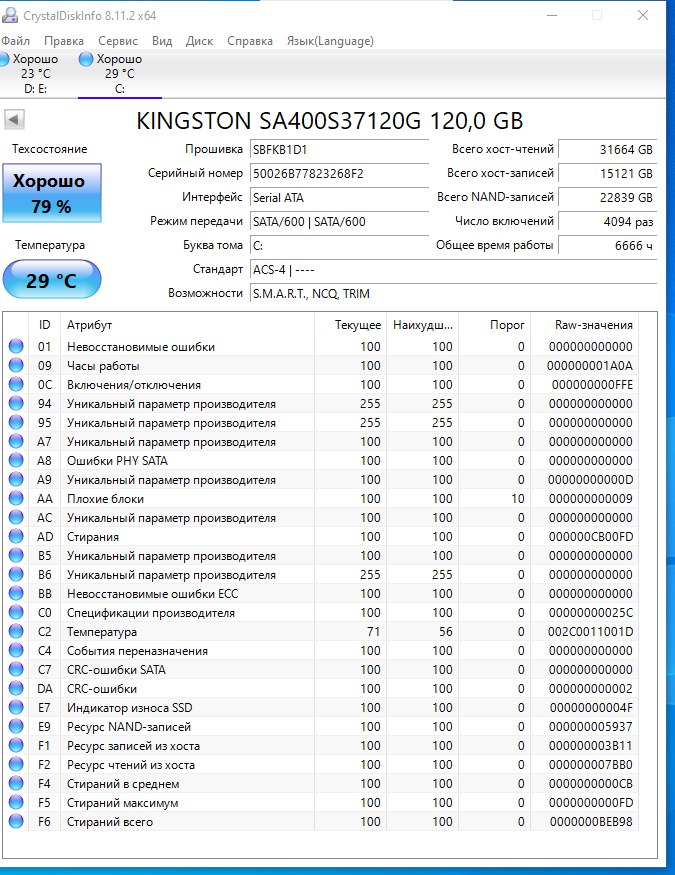Viewport: 675px width, 875px height.
Task: Click status circle for attribute B6
Action: tap(16, 574)
